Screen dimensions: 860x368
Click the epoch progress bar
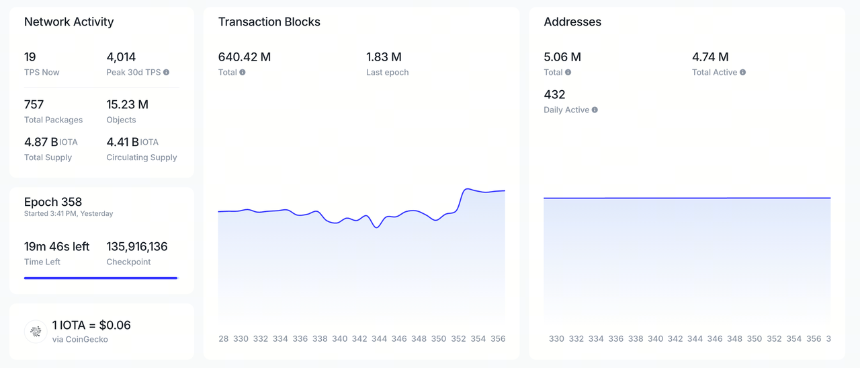101,278
